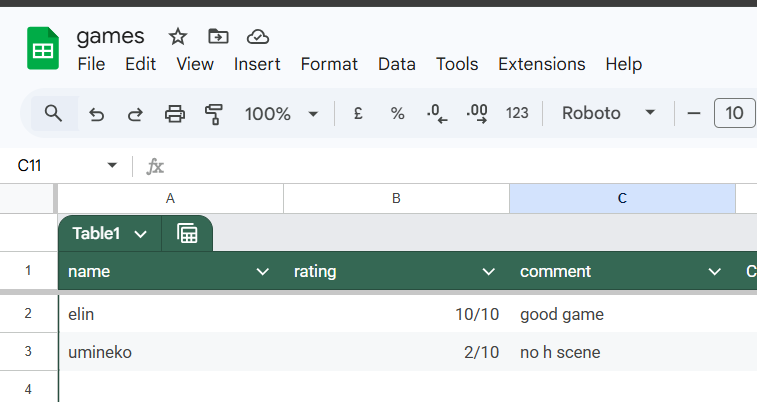This screenshot has width=757, height=402.
Task: Select column C header
Action: tap(622, 198)
